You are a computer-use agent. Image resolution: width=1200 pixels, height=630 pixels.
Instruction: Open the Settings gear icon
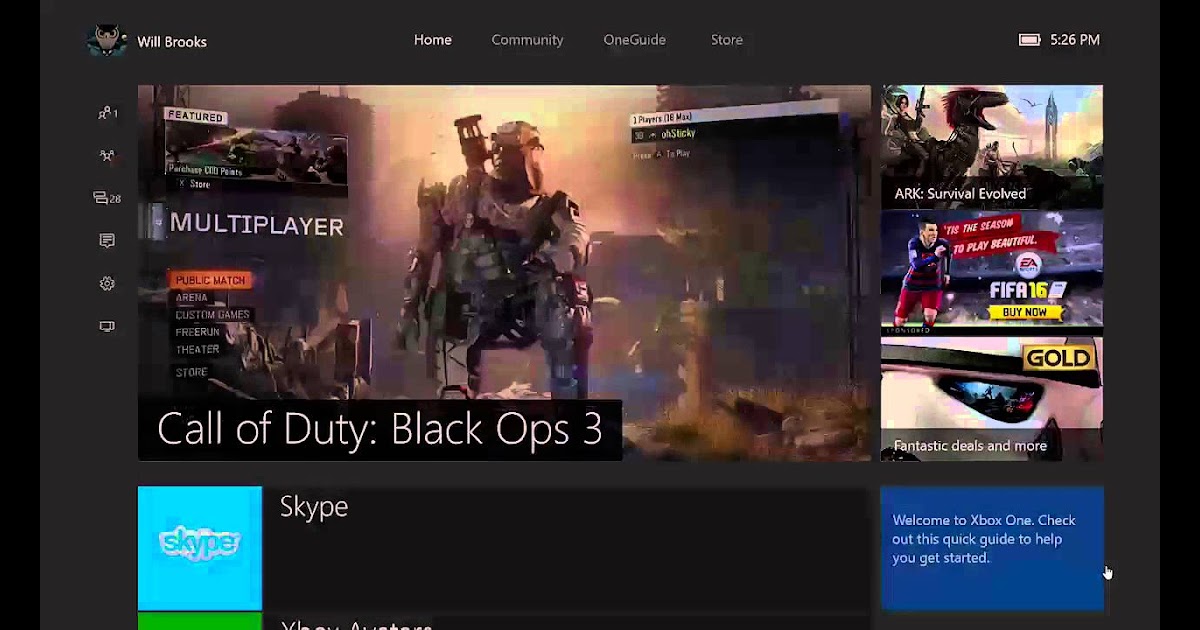click(107, 284)
